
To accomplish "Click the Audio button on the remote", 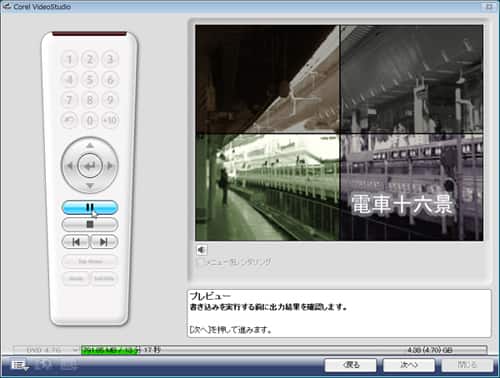I will click(76, 278).
